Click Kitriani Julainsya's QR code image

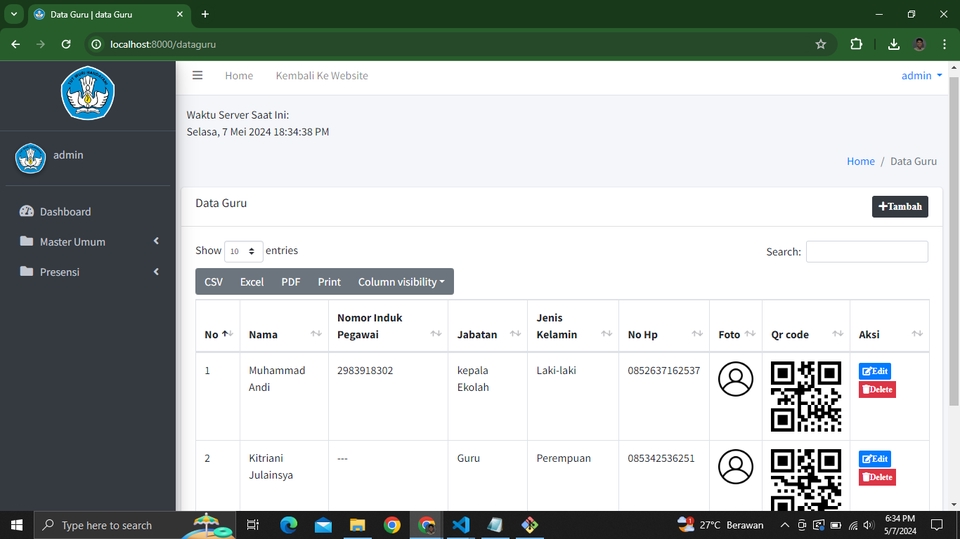tap(806, 480)
